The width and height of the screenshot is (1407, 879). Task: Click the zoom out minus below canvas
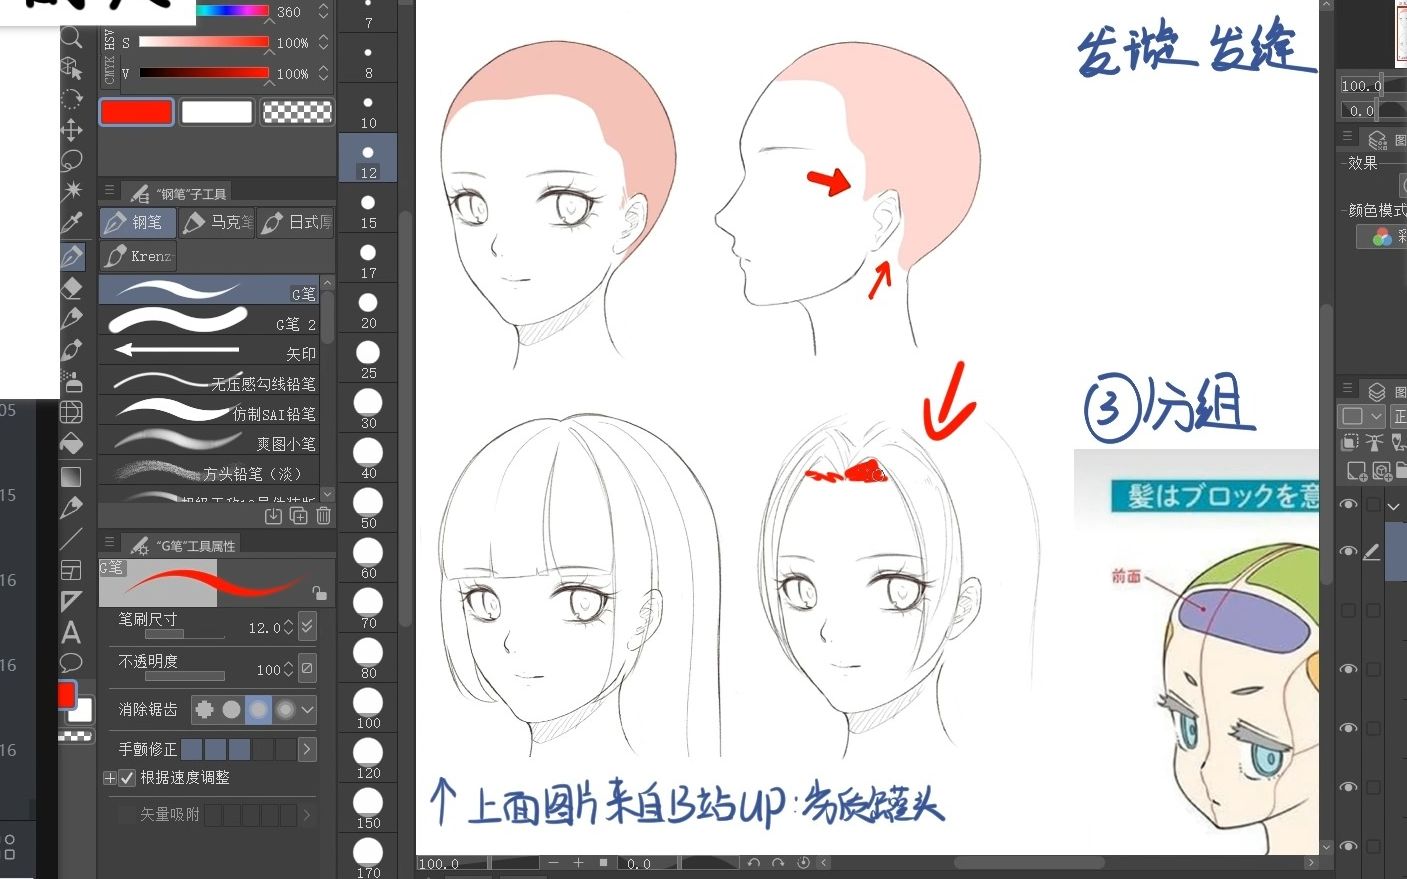pos(554,862)
